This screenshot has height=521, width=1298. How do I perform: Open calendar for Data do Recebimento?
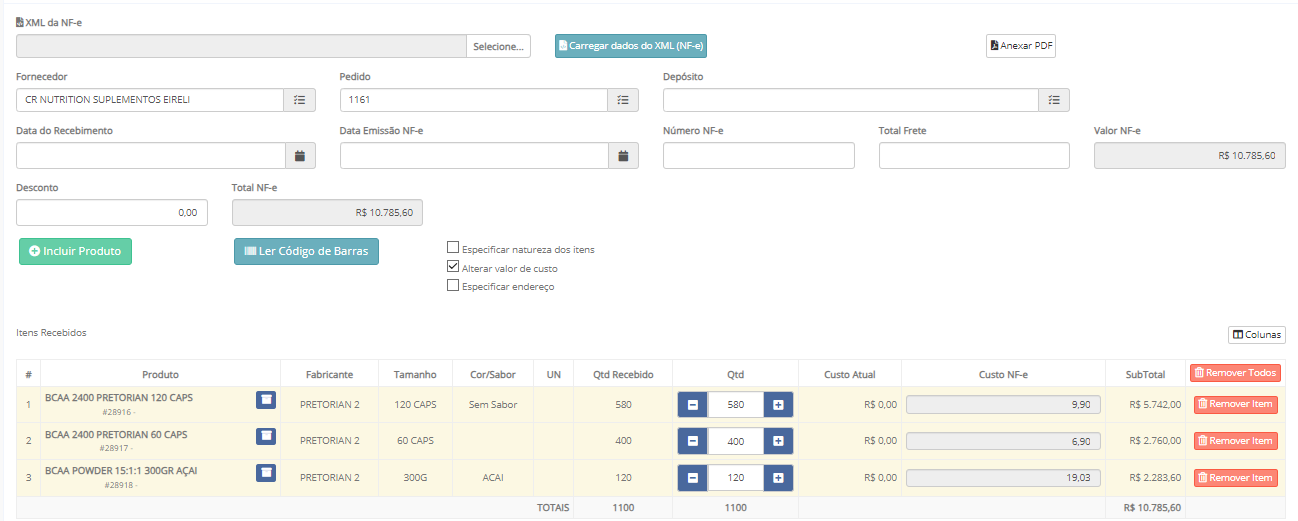tap(300, 156)
